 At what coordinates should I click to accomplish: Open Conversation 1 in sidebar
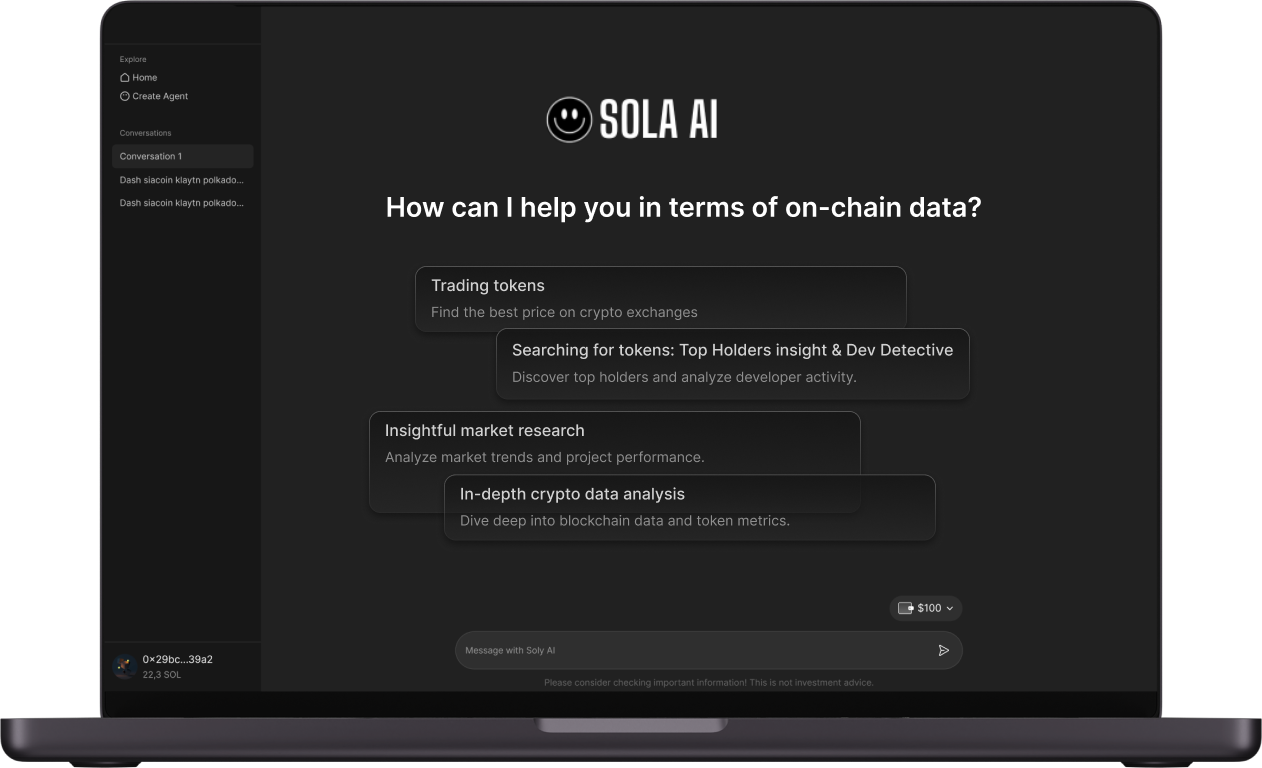click(183, 156)
